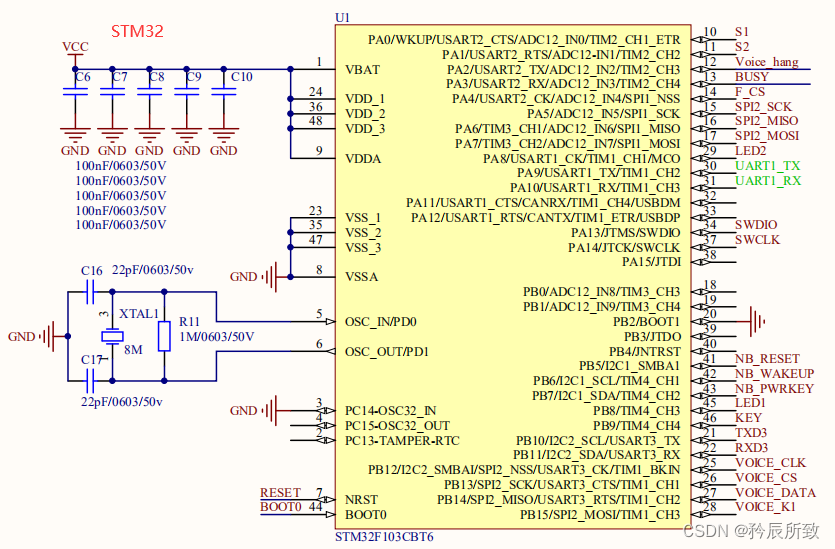Viewport: 835px width, 549px height.
Task: Click the VSSA pin label
Action: (x=362, y=277)
